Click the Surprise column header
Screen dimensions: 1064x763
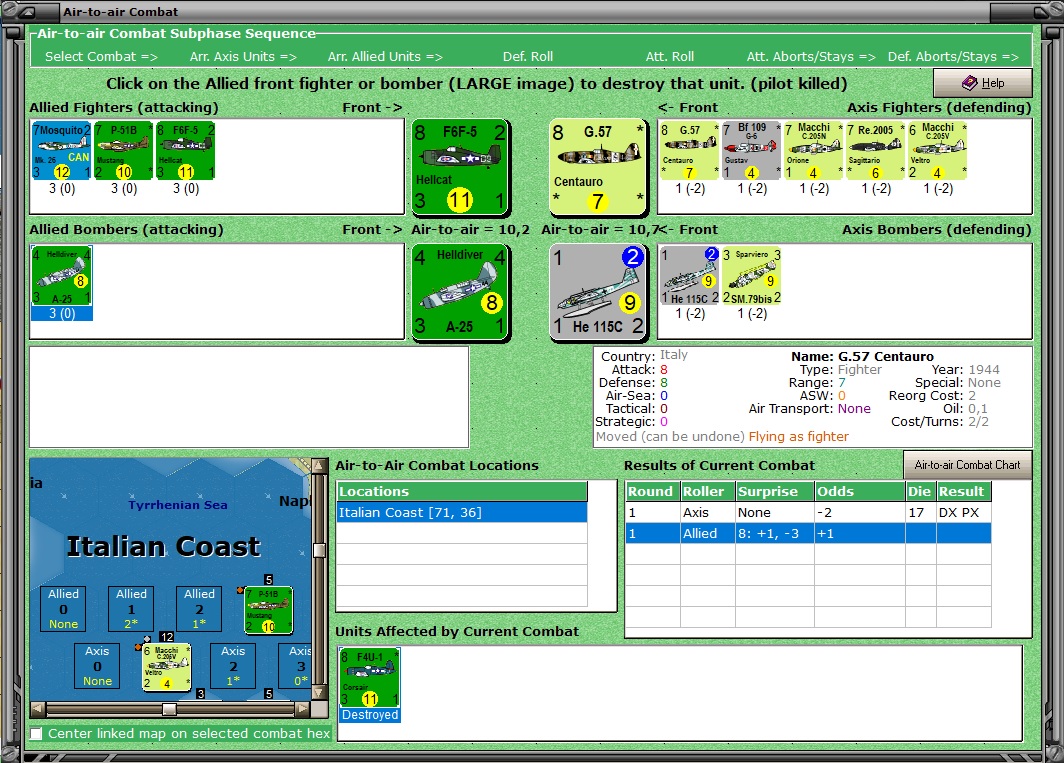coord(774,491)
